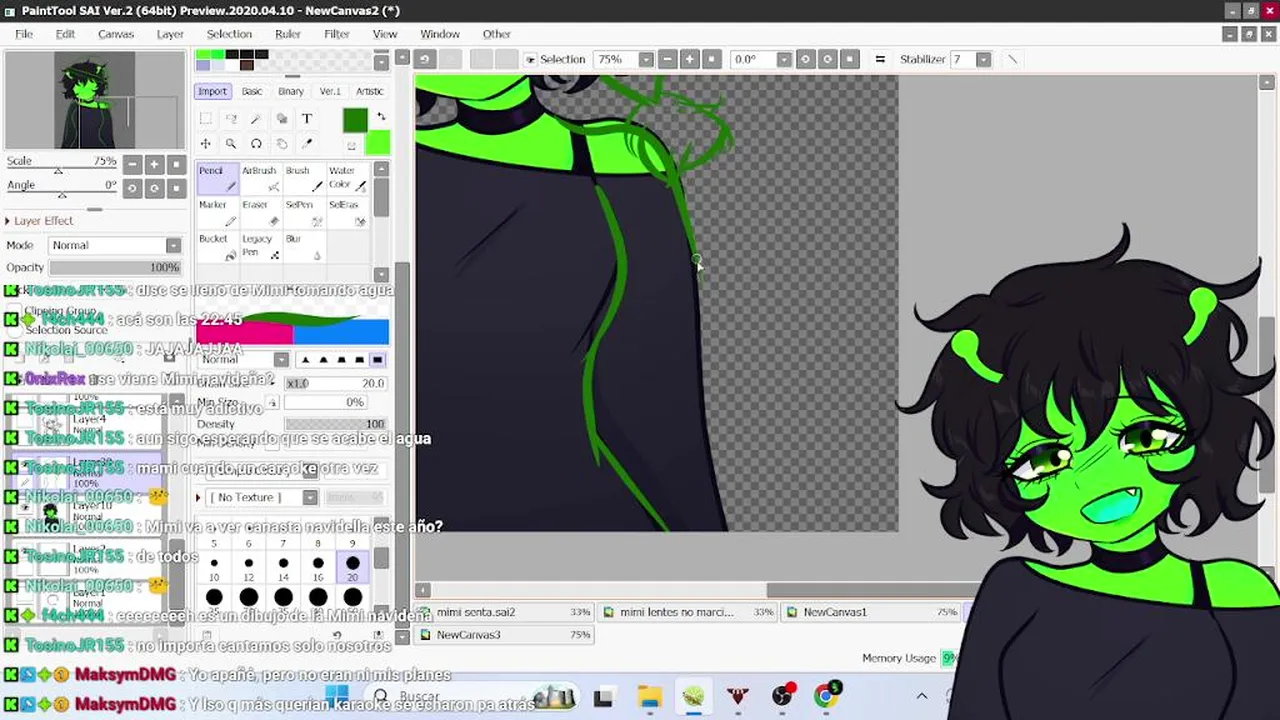Toggle the straight line drawing mode icon
Viewport: 1280px width, 720px height.
(x=1012, y=59)
